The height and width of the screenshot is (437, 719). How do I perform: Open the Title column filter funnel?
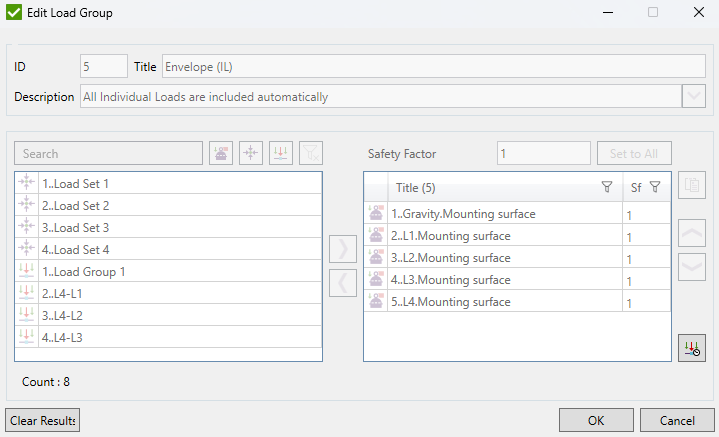click(x=606, y=187)
